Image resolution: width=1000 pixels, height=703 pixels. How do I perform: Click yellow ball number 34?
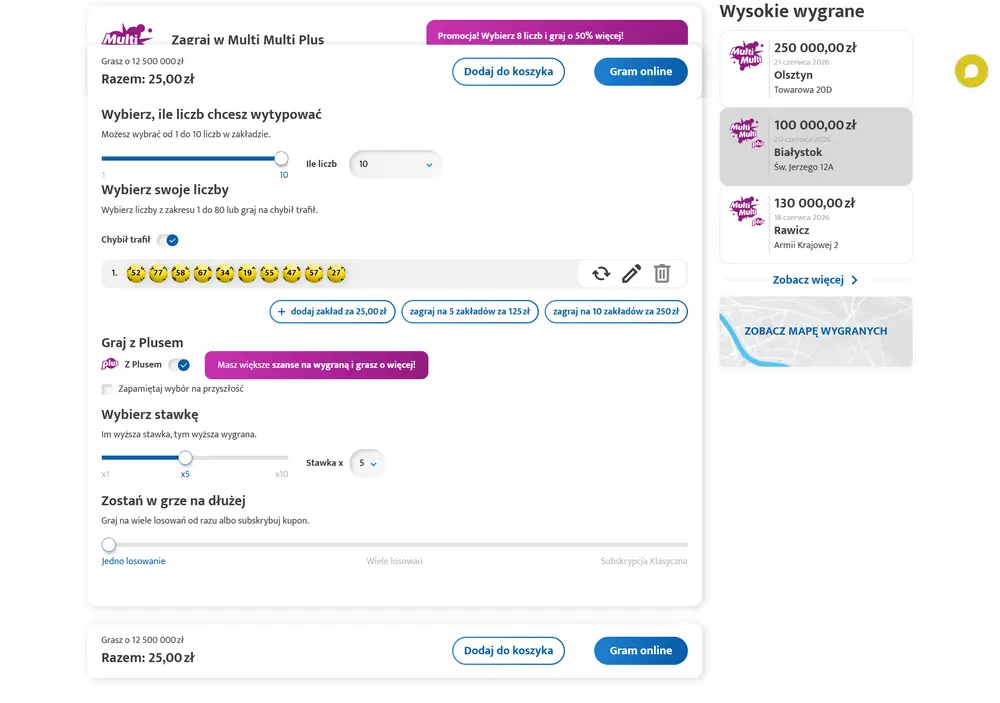click(224, 274)
